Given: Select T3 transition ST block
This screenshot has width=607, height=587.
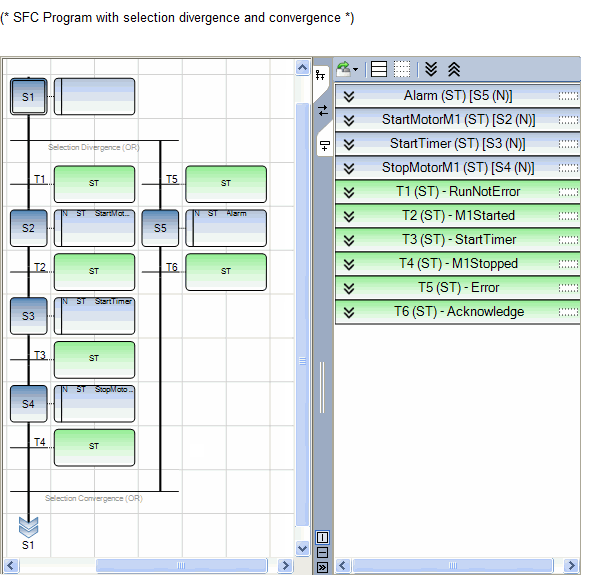Looking at the screenshot, I should point(94,360).
